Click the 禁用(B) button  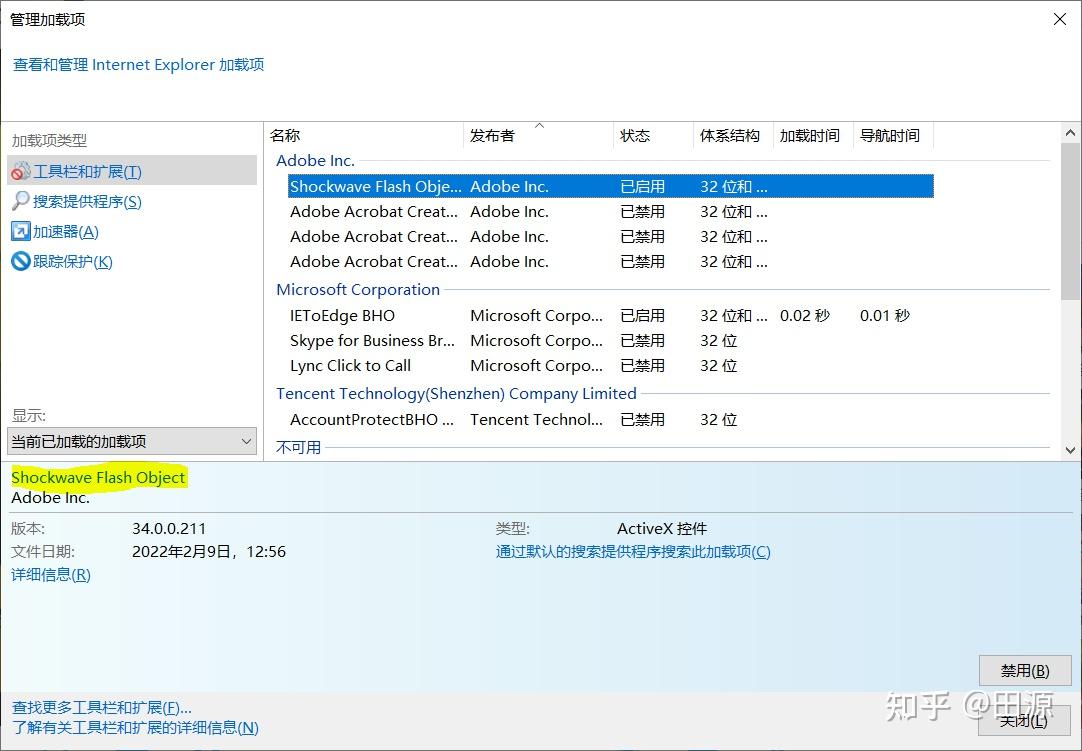pyautogui.click(x=1025, y=670)
